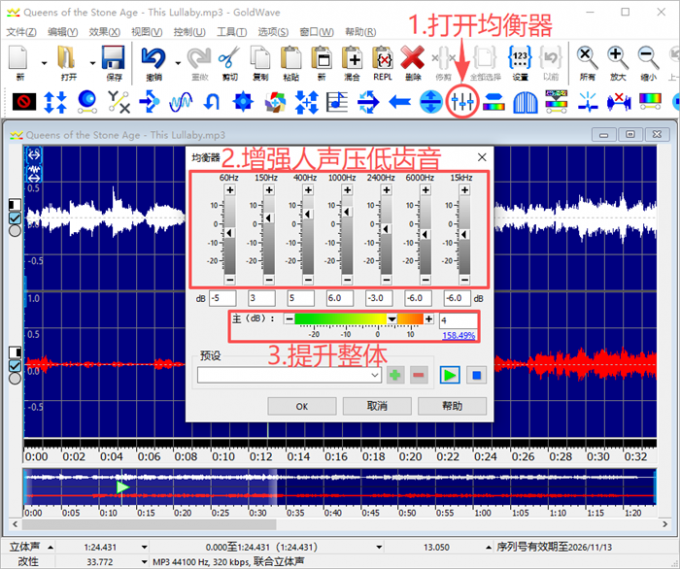Open the 工具 (Tool) menu

pyautogui.click(x=232, y=32)
